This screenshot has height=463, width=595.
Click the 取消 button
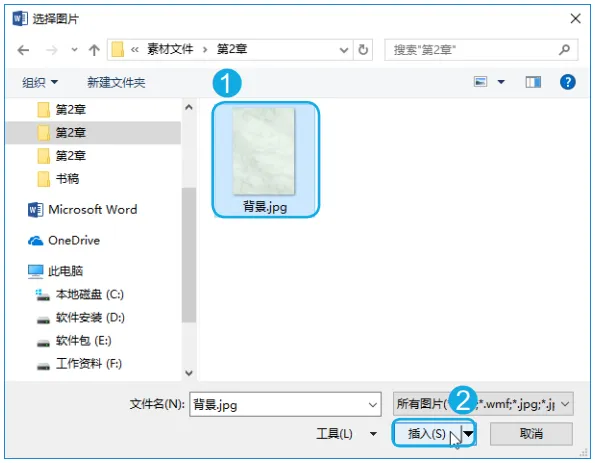pyautogui.click(x=531, y=433)
